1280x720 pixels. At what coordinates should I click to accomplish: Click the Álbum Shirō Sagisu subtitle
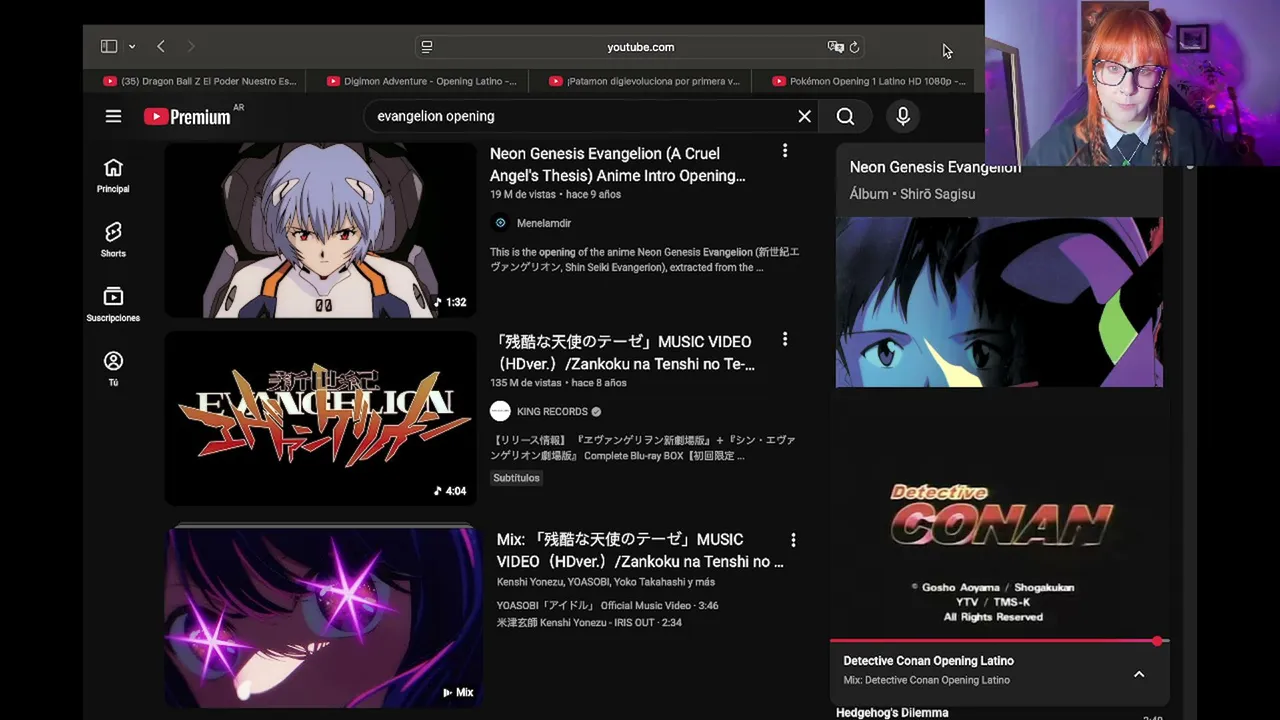(912, 194)
